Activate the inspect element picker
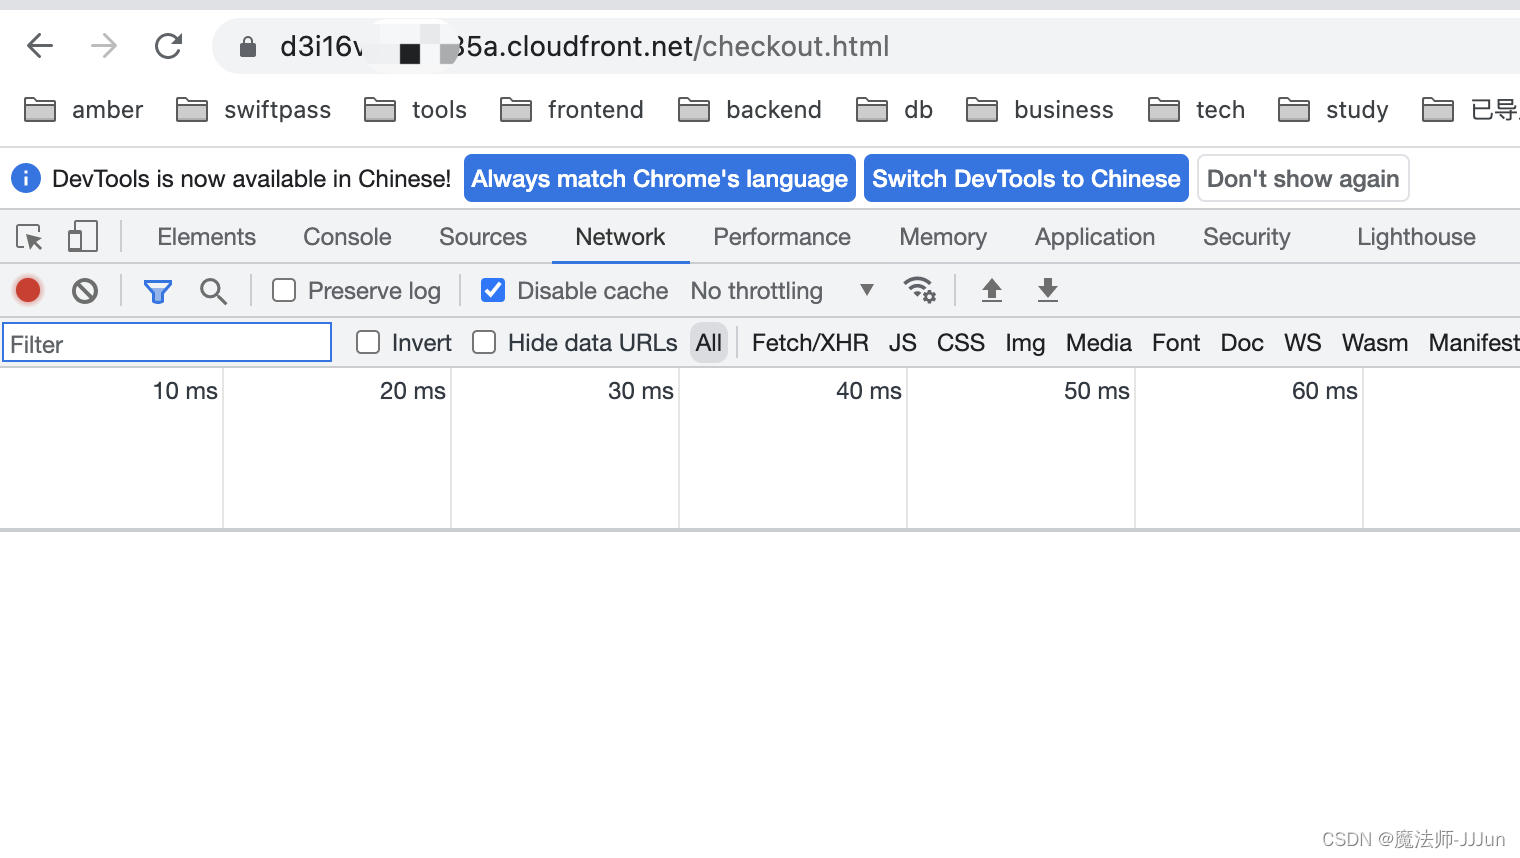 [x=30, y=237]
